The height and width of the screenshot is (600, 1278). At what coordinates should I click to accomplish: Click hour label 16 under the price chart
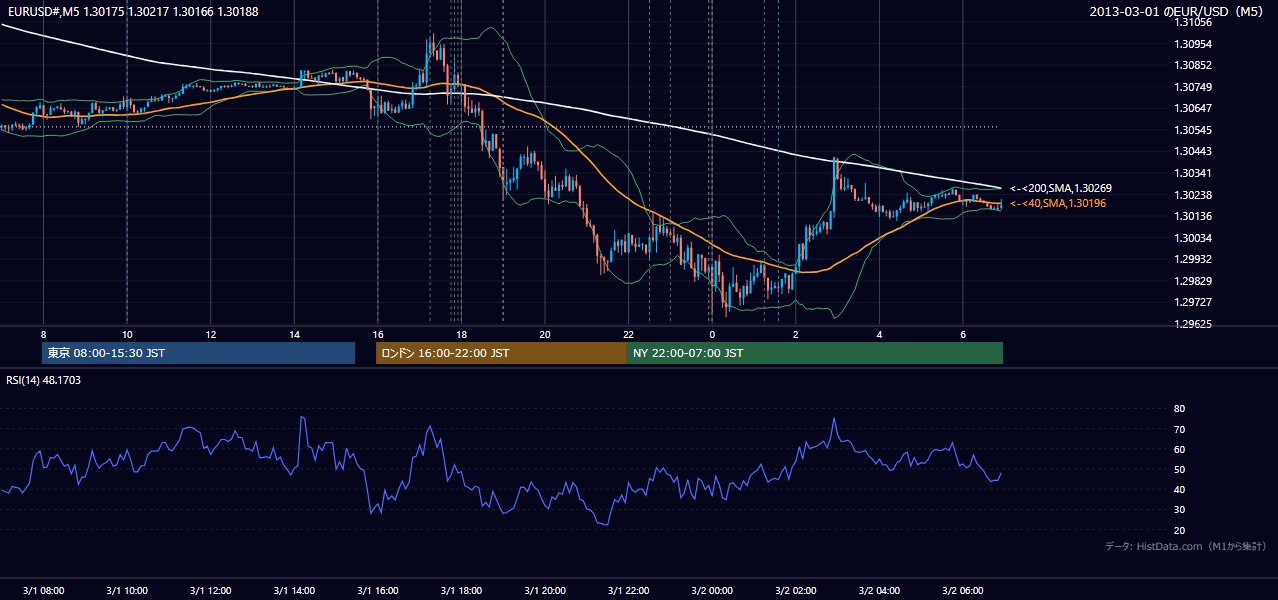click(377, 334)
